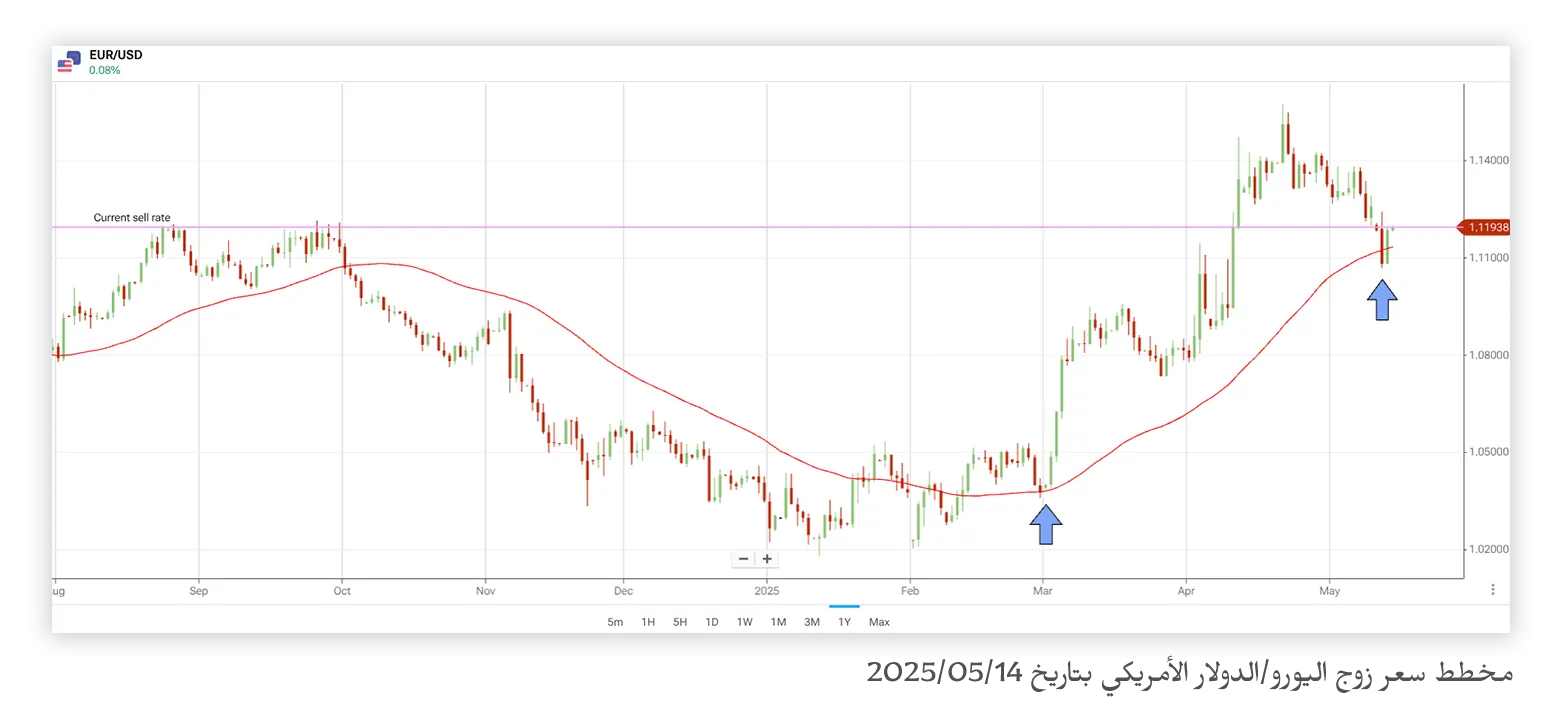Click the 1.05000 price axis label
Image resolution: width=1550 pixels, height=705 pixels.
(1488, 452)
